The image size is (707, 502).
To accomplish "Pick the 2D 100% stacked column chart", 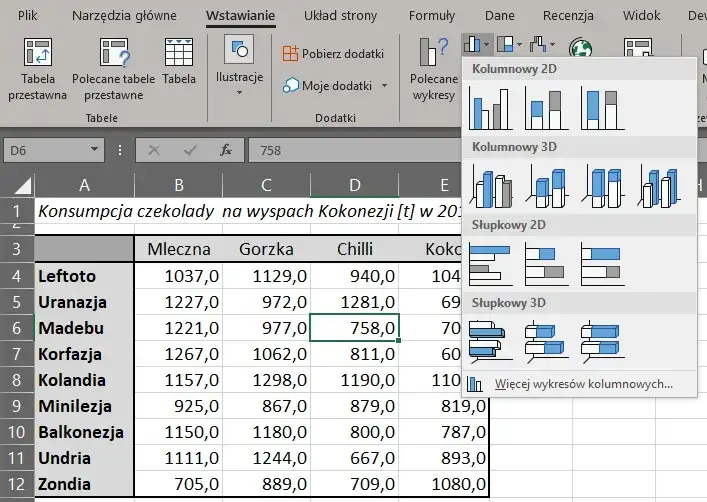I will (602, 110).
